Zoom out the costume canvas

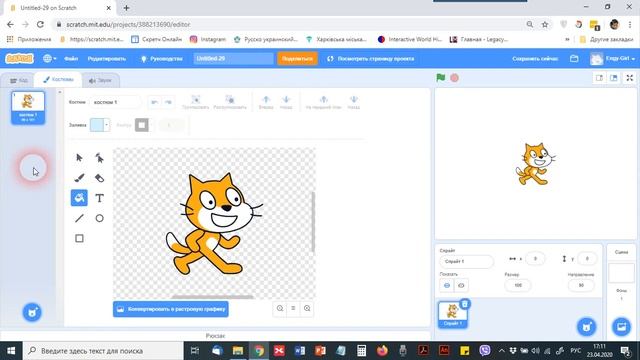coord(280,309)
